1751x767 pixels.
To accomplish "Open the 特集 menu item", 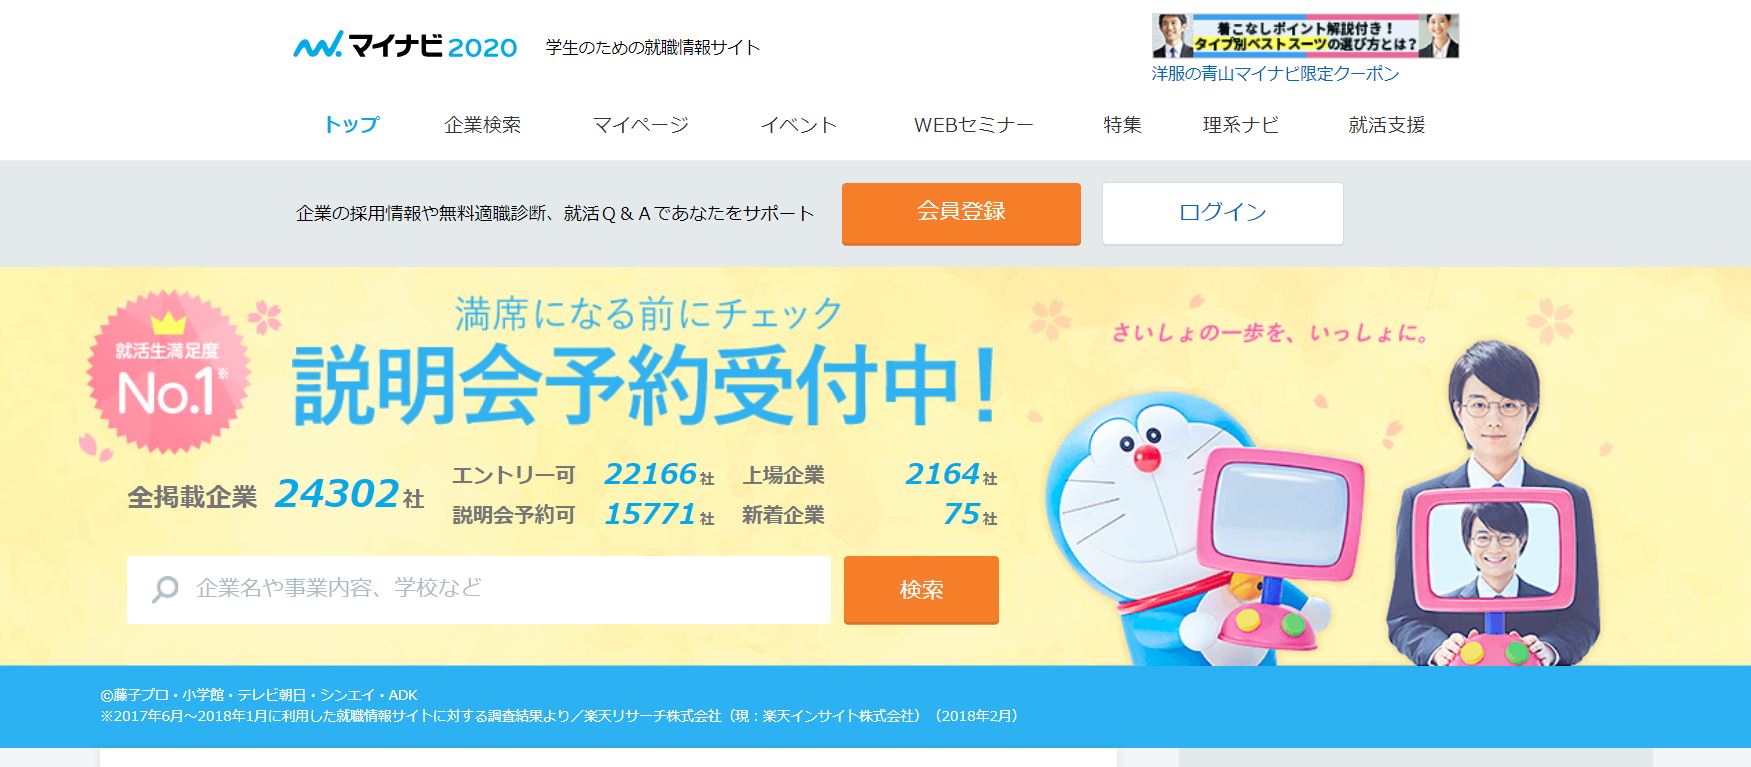I will point(1122,125).
